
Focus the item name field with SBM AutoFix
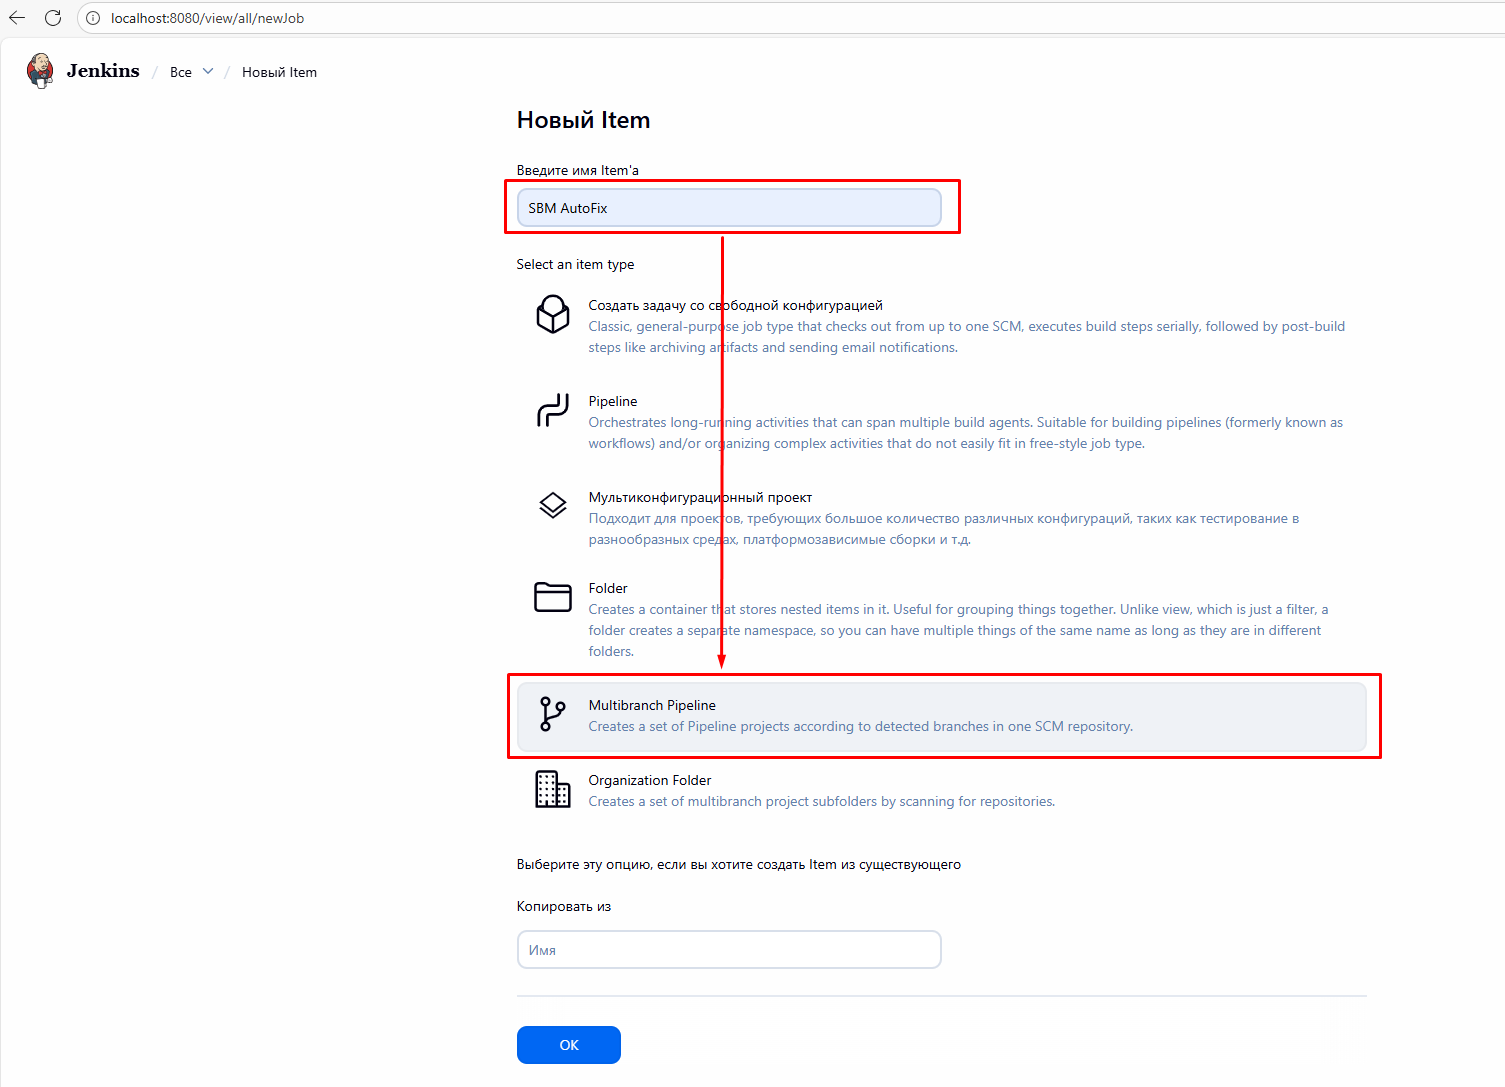click(x=729, y=208)
